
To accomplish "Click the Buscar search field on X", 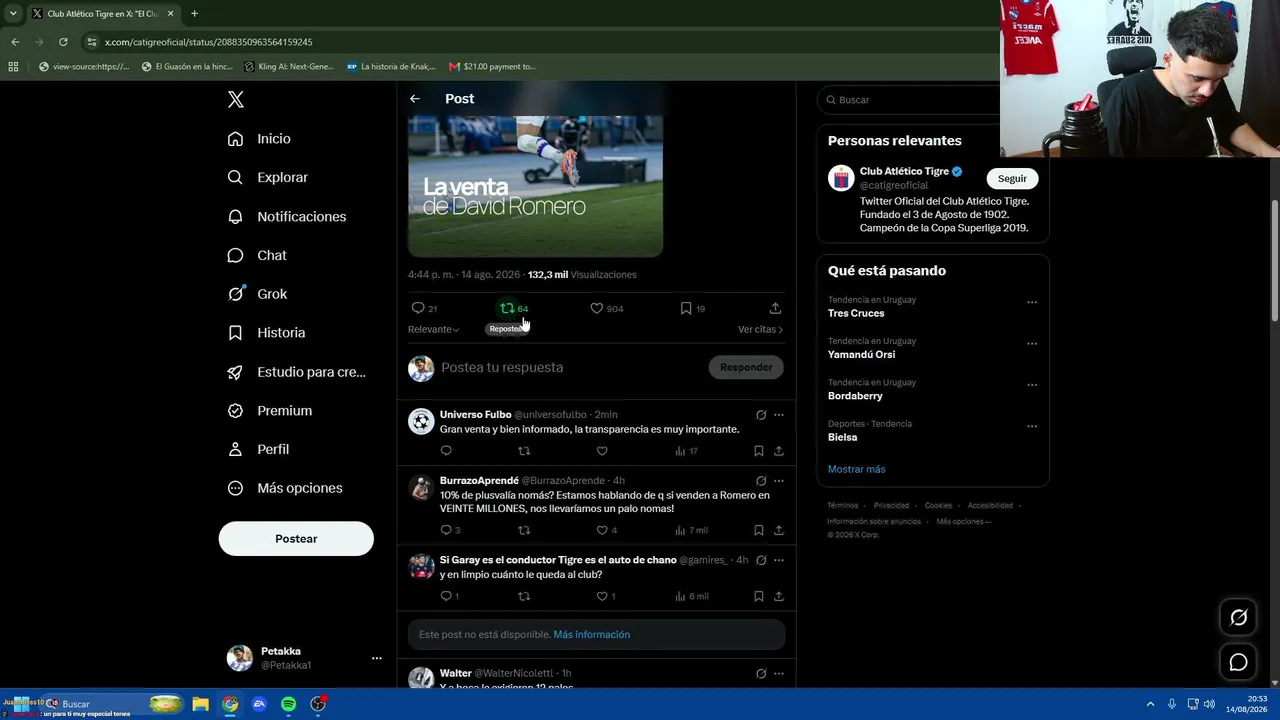I will [910, 100].
